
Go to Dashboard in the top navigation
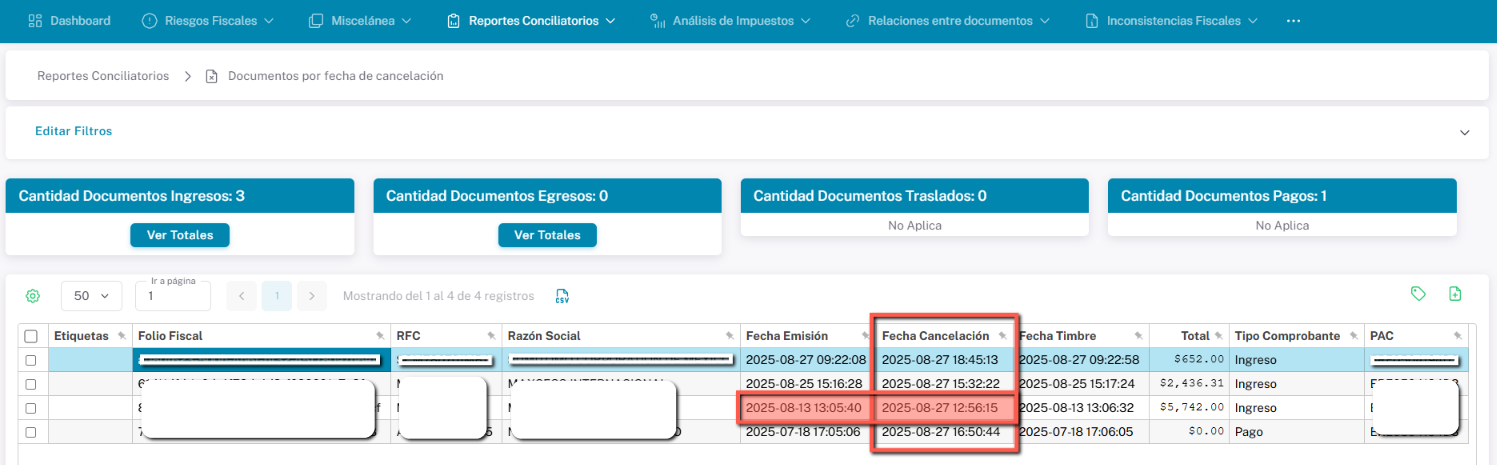tap(69, 21)
